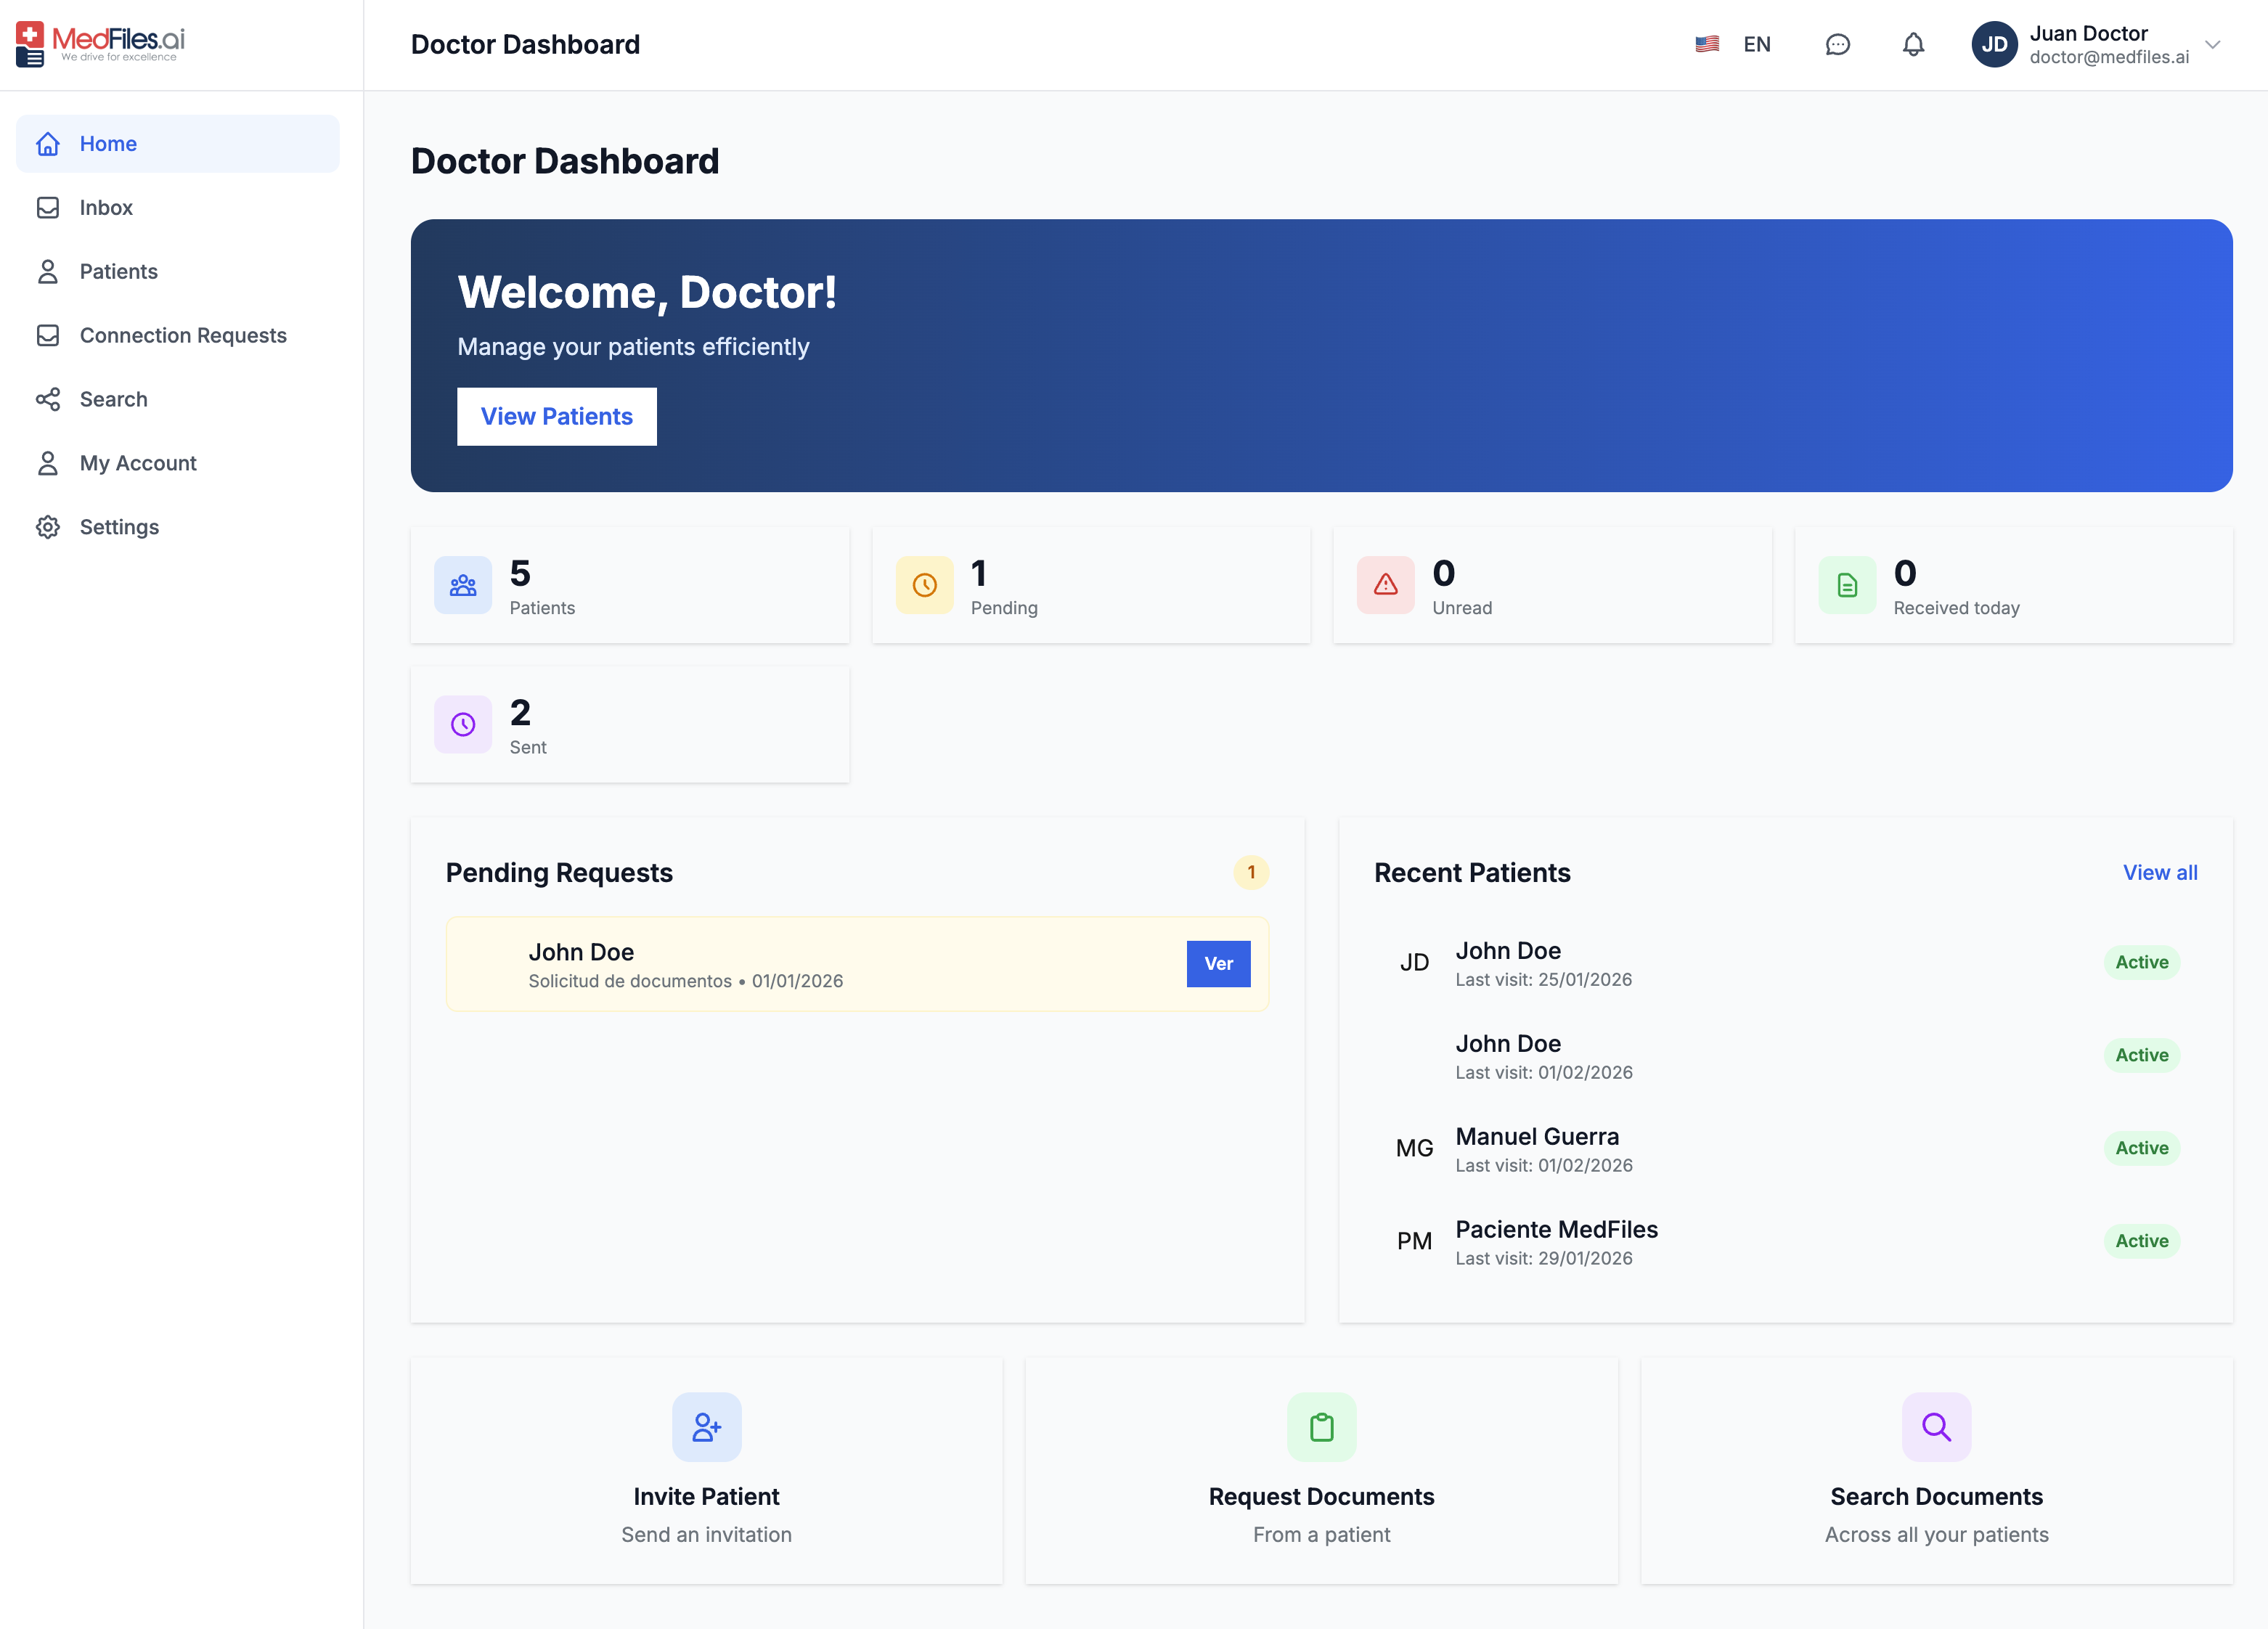Select Paciente MedFiles in Recent Patients
Image resolution: width=2268 pixels, height=1629 pixels.
coord(1785,1241)
